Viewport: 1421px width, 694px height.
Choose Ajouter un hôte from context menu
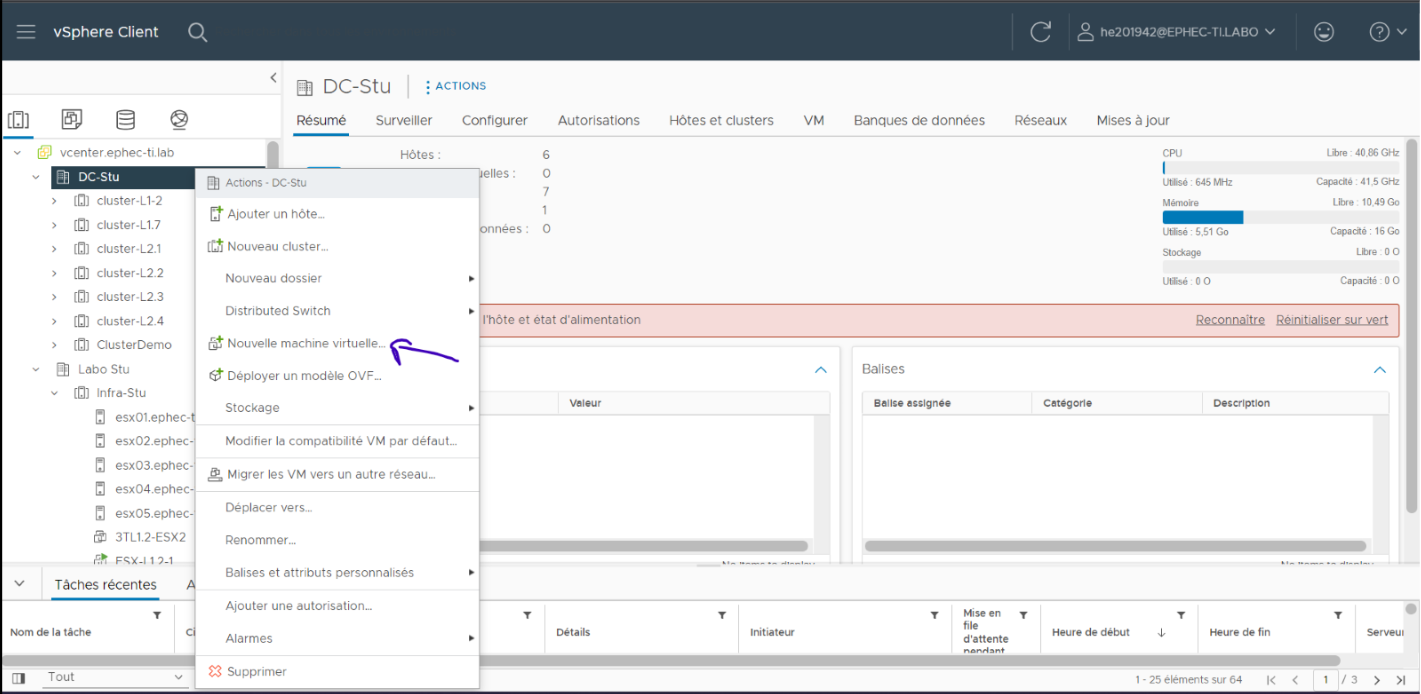[337, 214]
